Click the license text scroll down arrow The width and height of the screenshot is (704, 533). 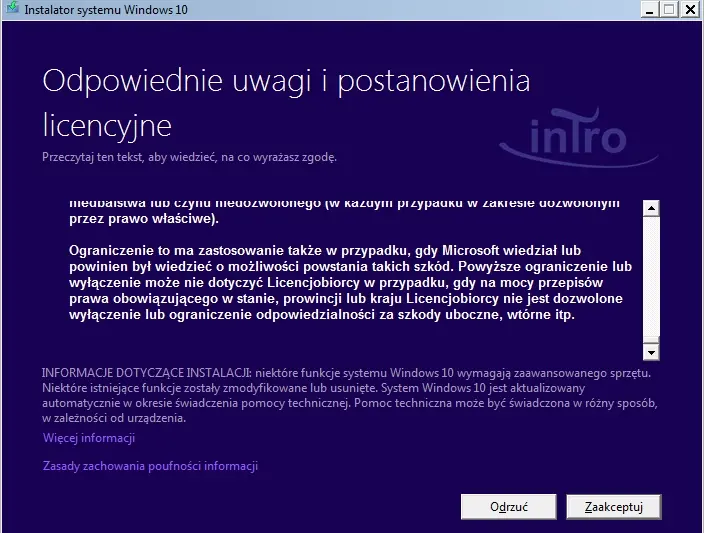651,352
